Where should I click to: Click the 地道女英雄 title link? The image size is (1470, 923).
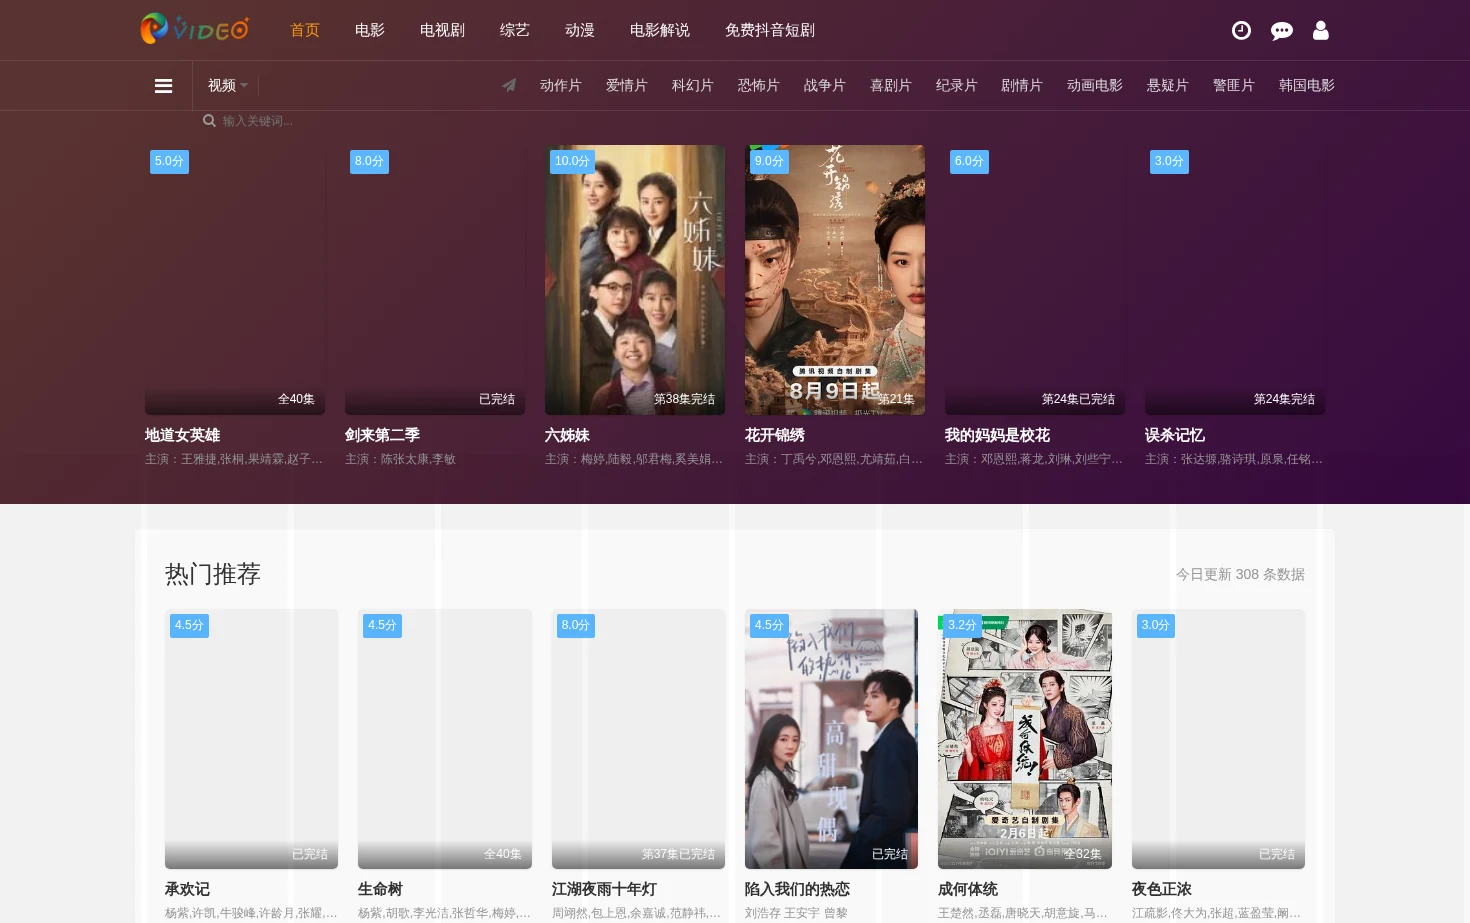tap(182, 435)
